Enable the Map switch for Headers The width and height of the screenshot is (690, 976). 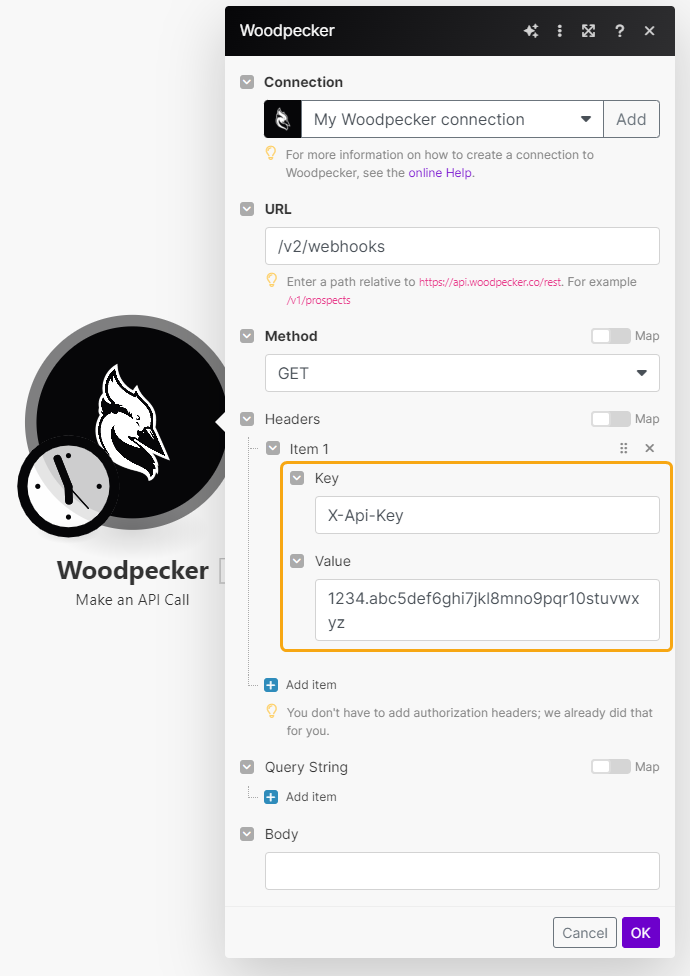coord(611,419)
